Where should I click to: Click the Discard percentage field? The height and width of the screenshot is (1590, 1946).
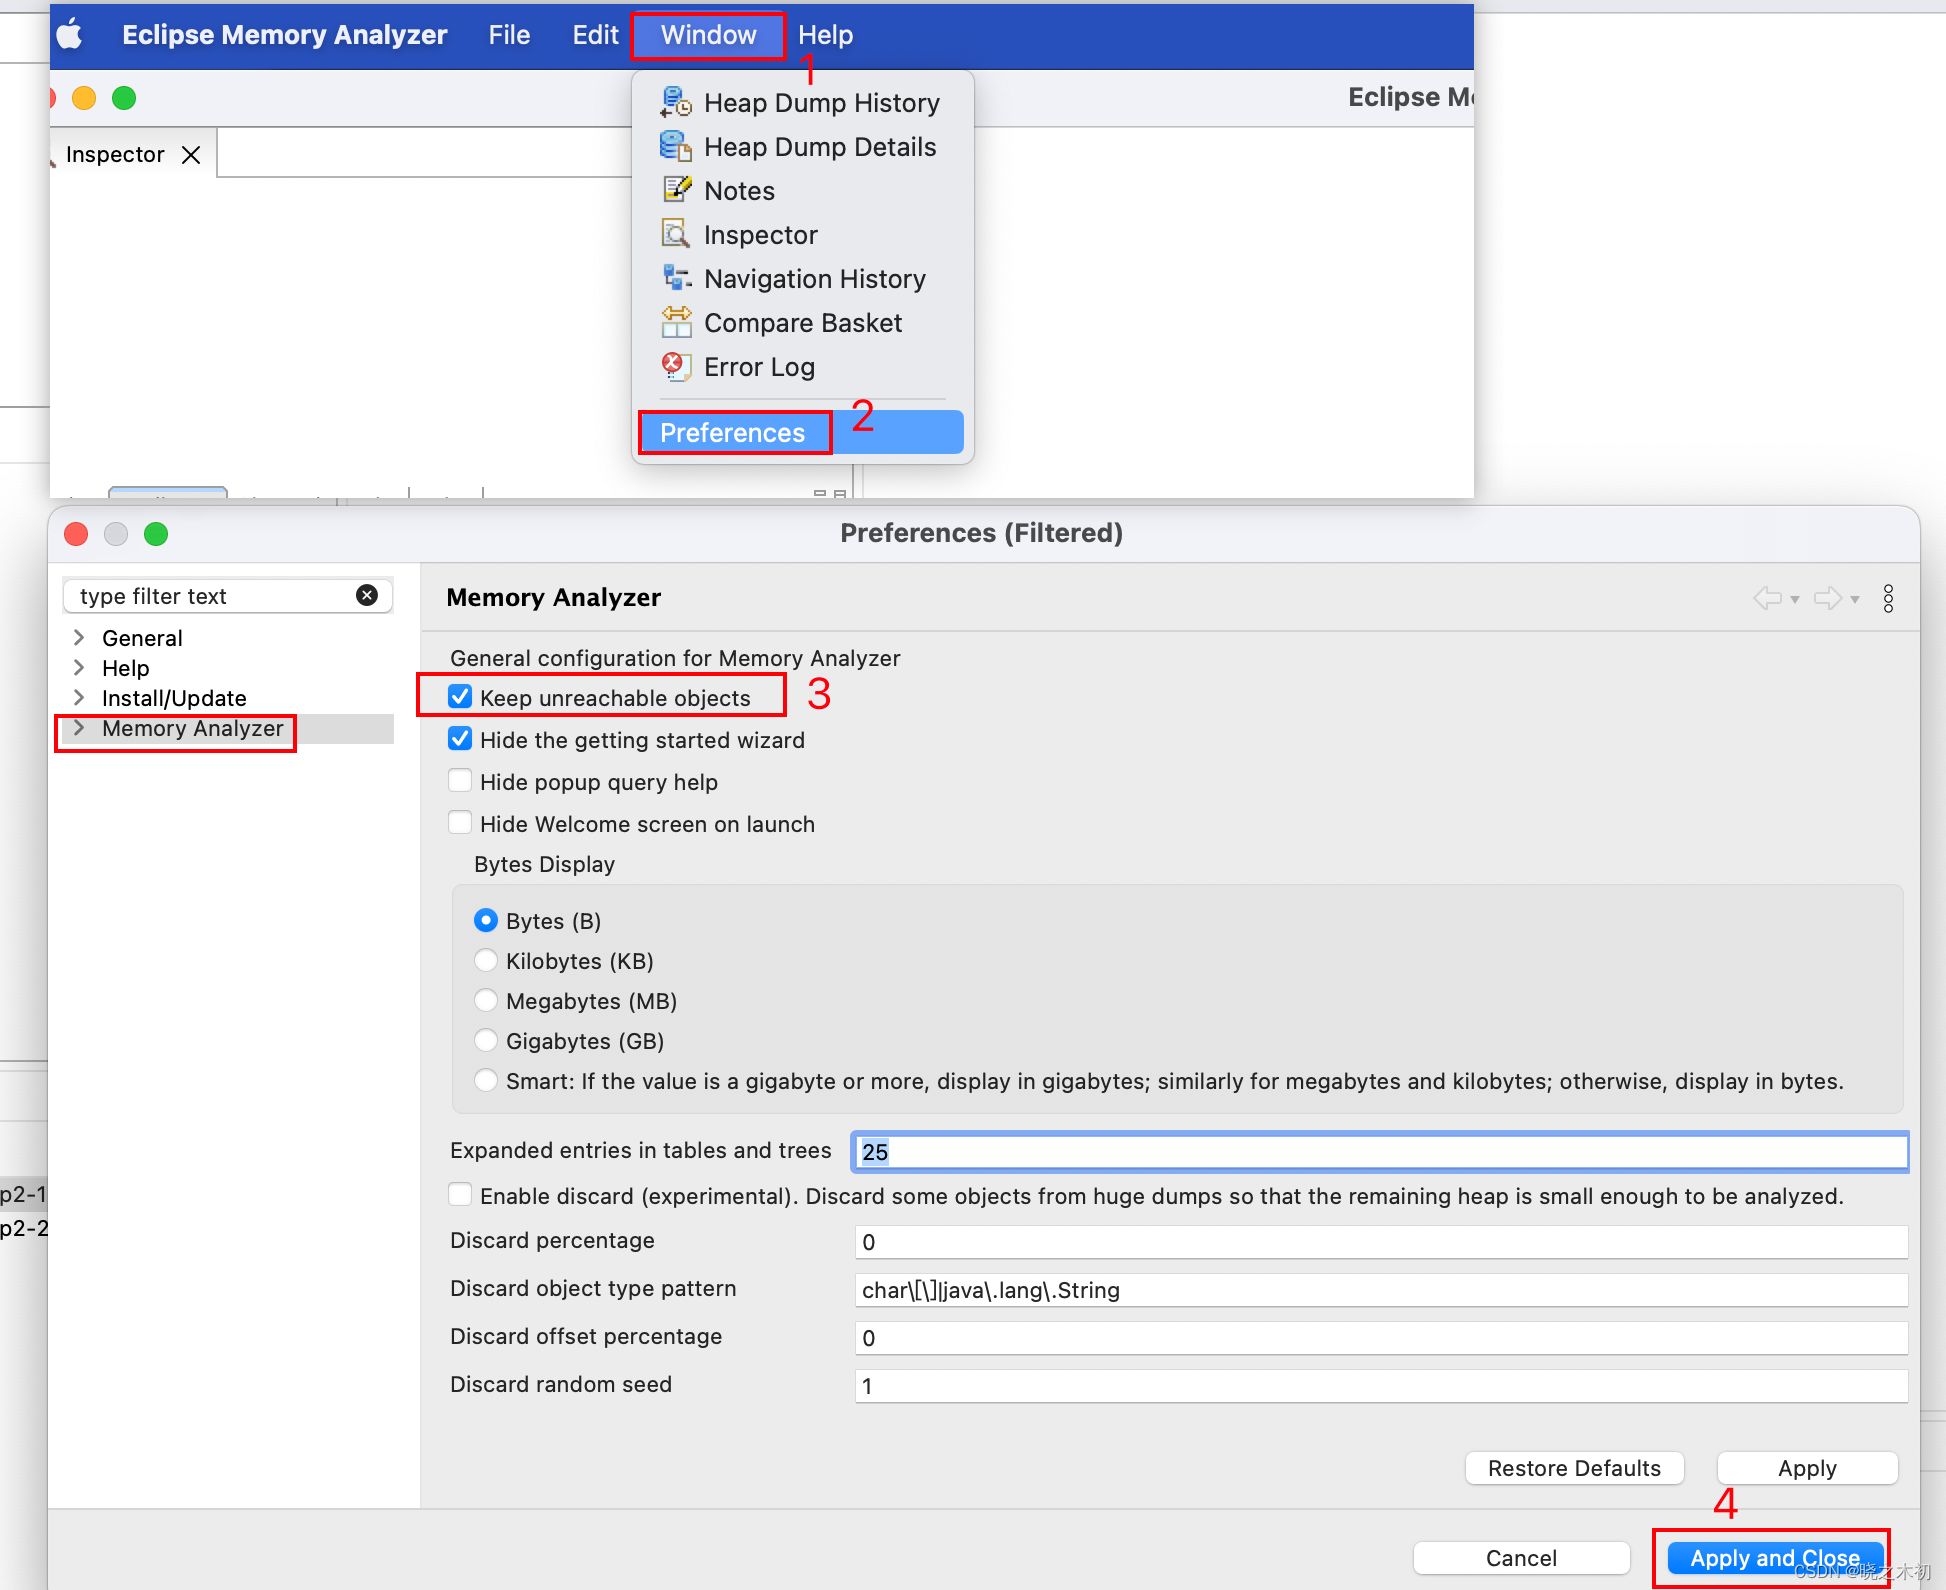click(1381, 1242)
